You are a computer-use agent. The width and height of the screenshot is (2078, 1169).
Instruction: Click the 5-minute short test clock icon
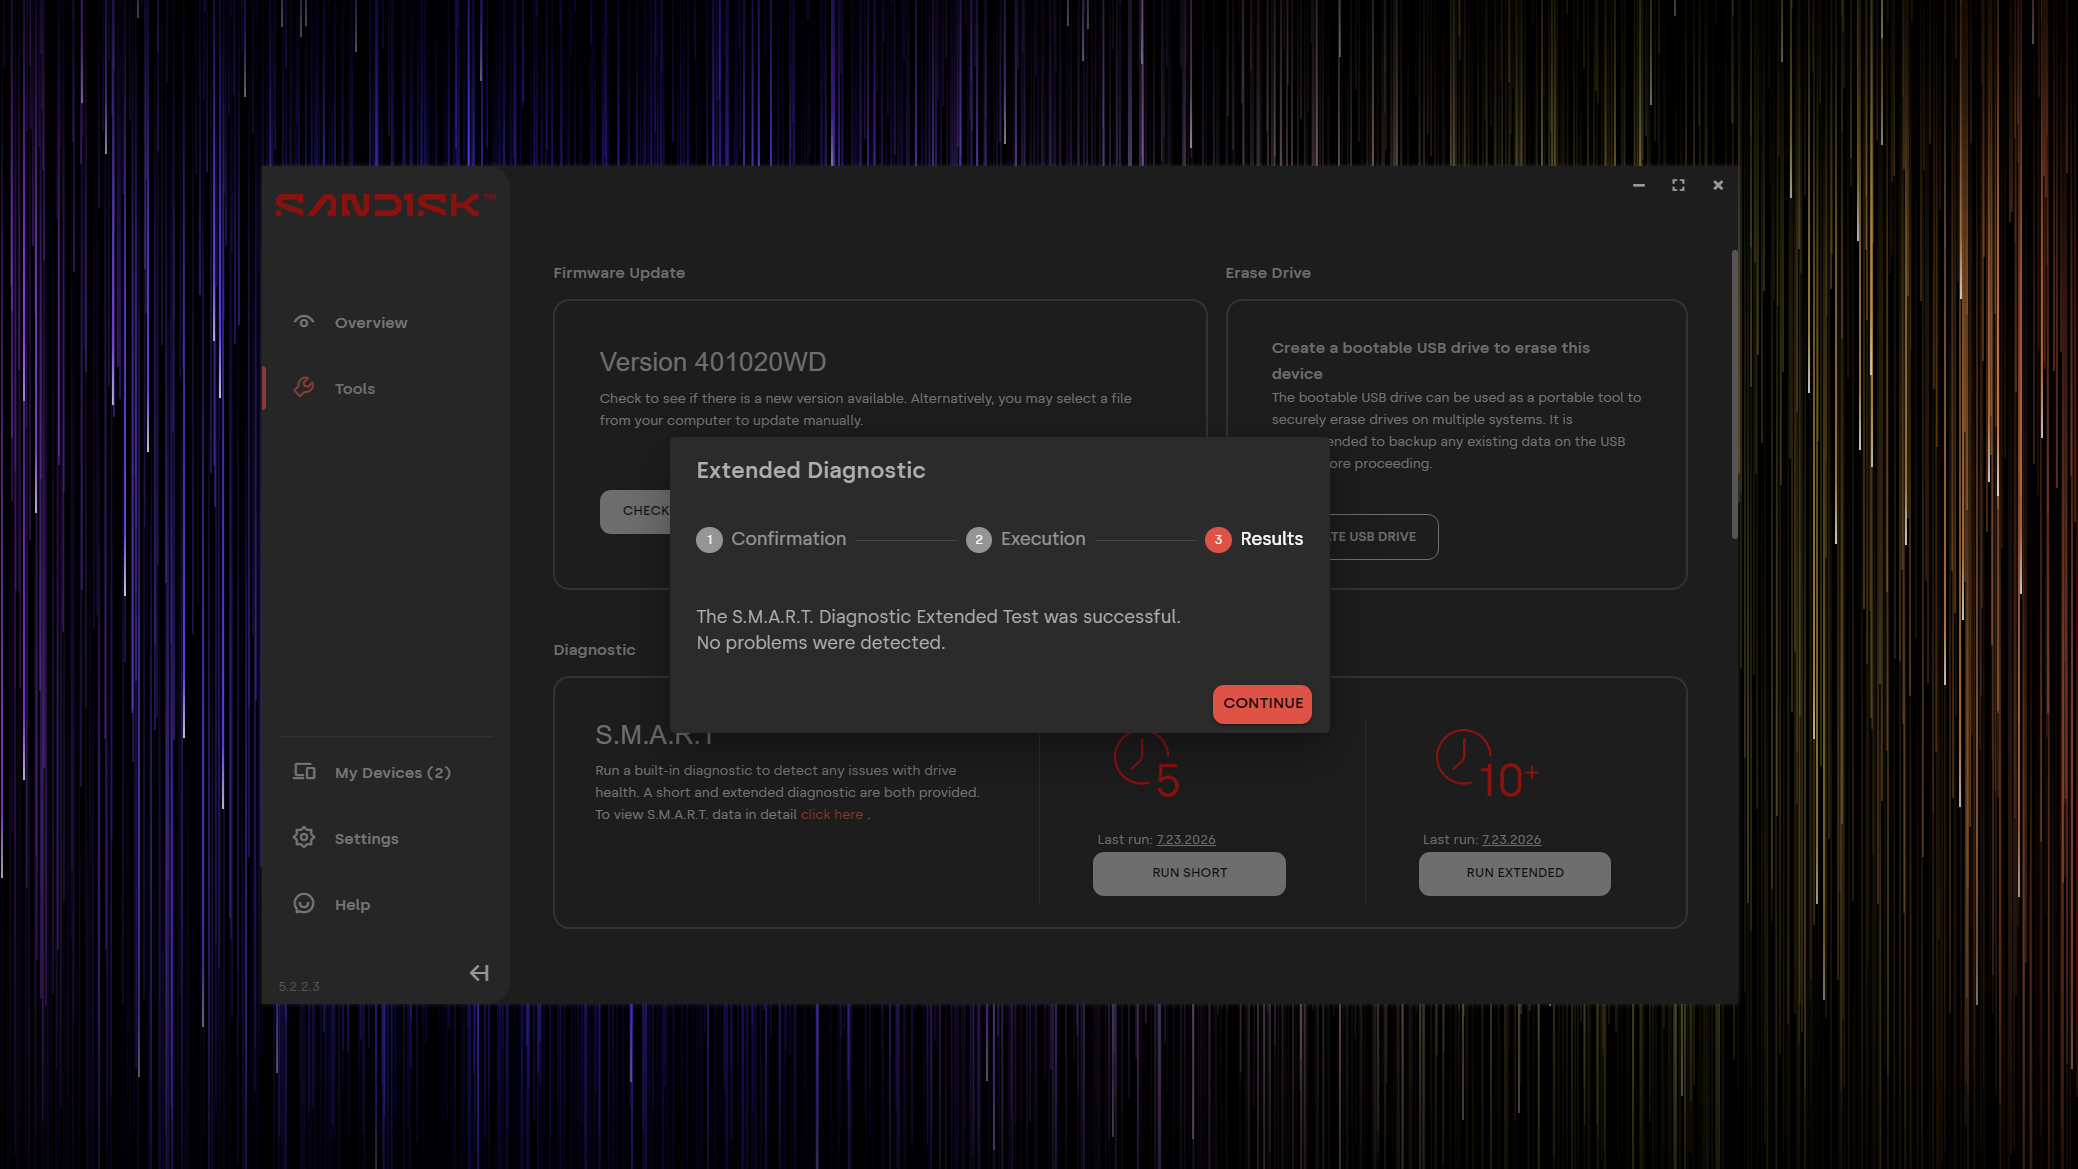coord(1147,765)
